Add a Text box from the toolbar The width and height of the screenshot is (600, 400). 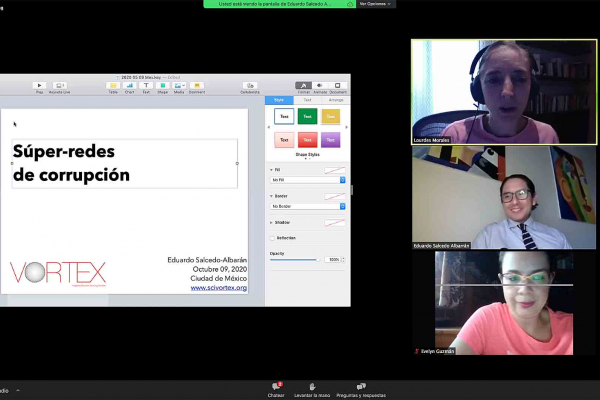click(146, 86)
